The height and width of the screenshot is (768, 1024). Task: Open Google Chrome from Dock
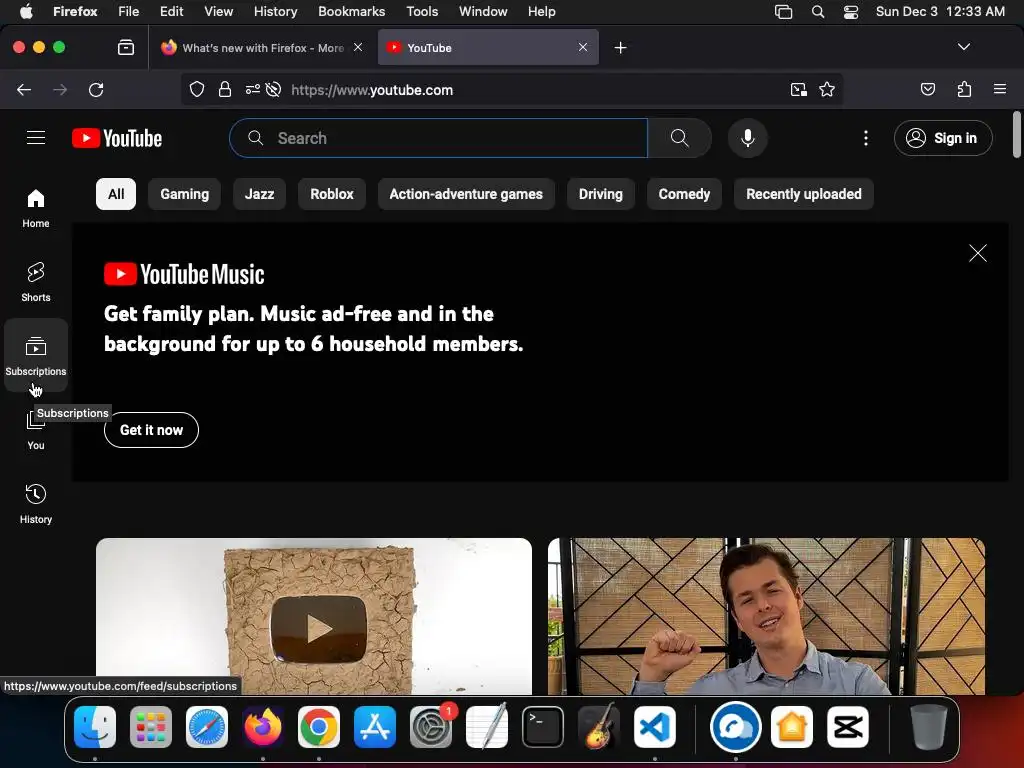pos(319,727)
